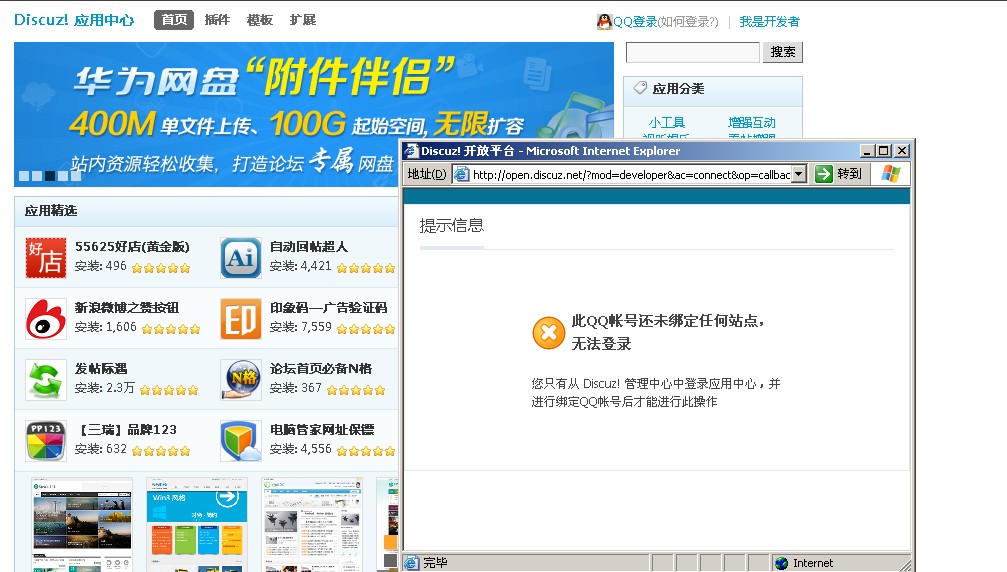Click the 发帖际遇 green arrows icon
Image resolution: width=1007 pixels, height=572 pixels.
click(x=46, y=379)
